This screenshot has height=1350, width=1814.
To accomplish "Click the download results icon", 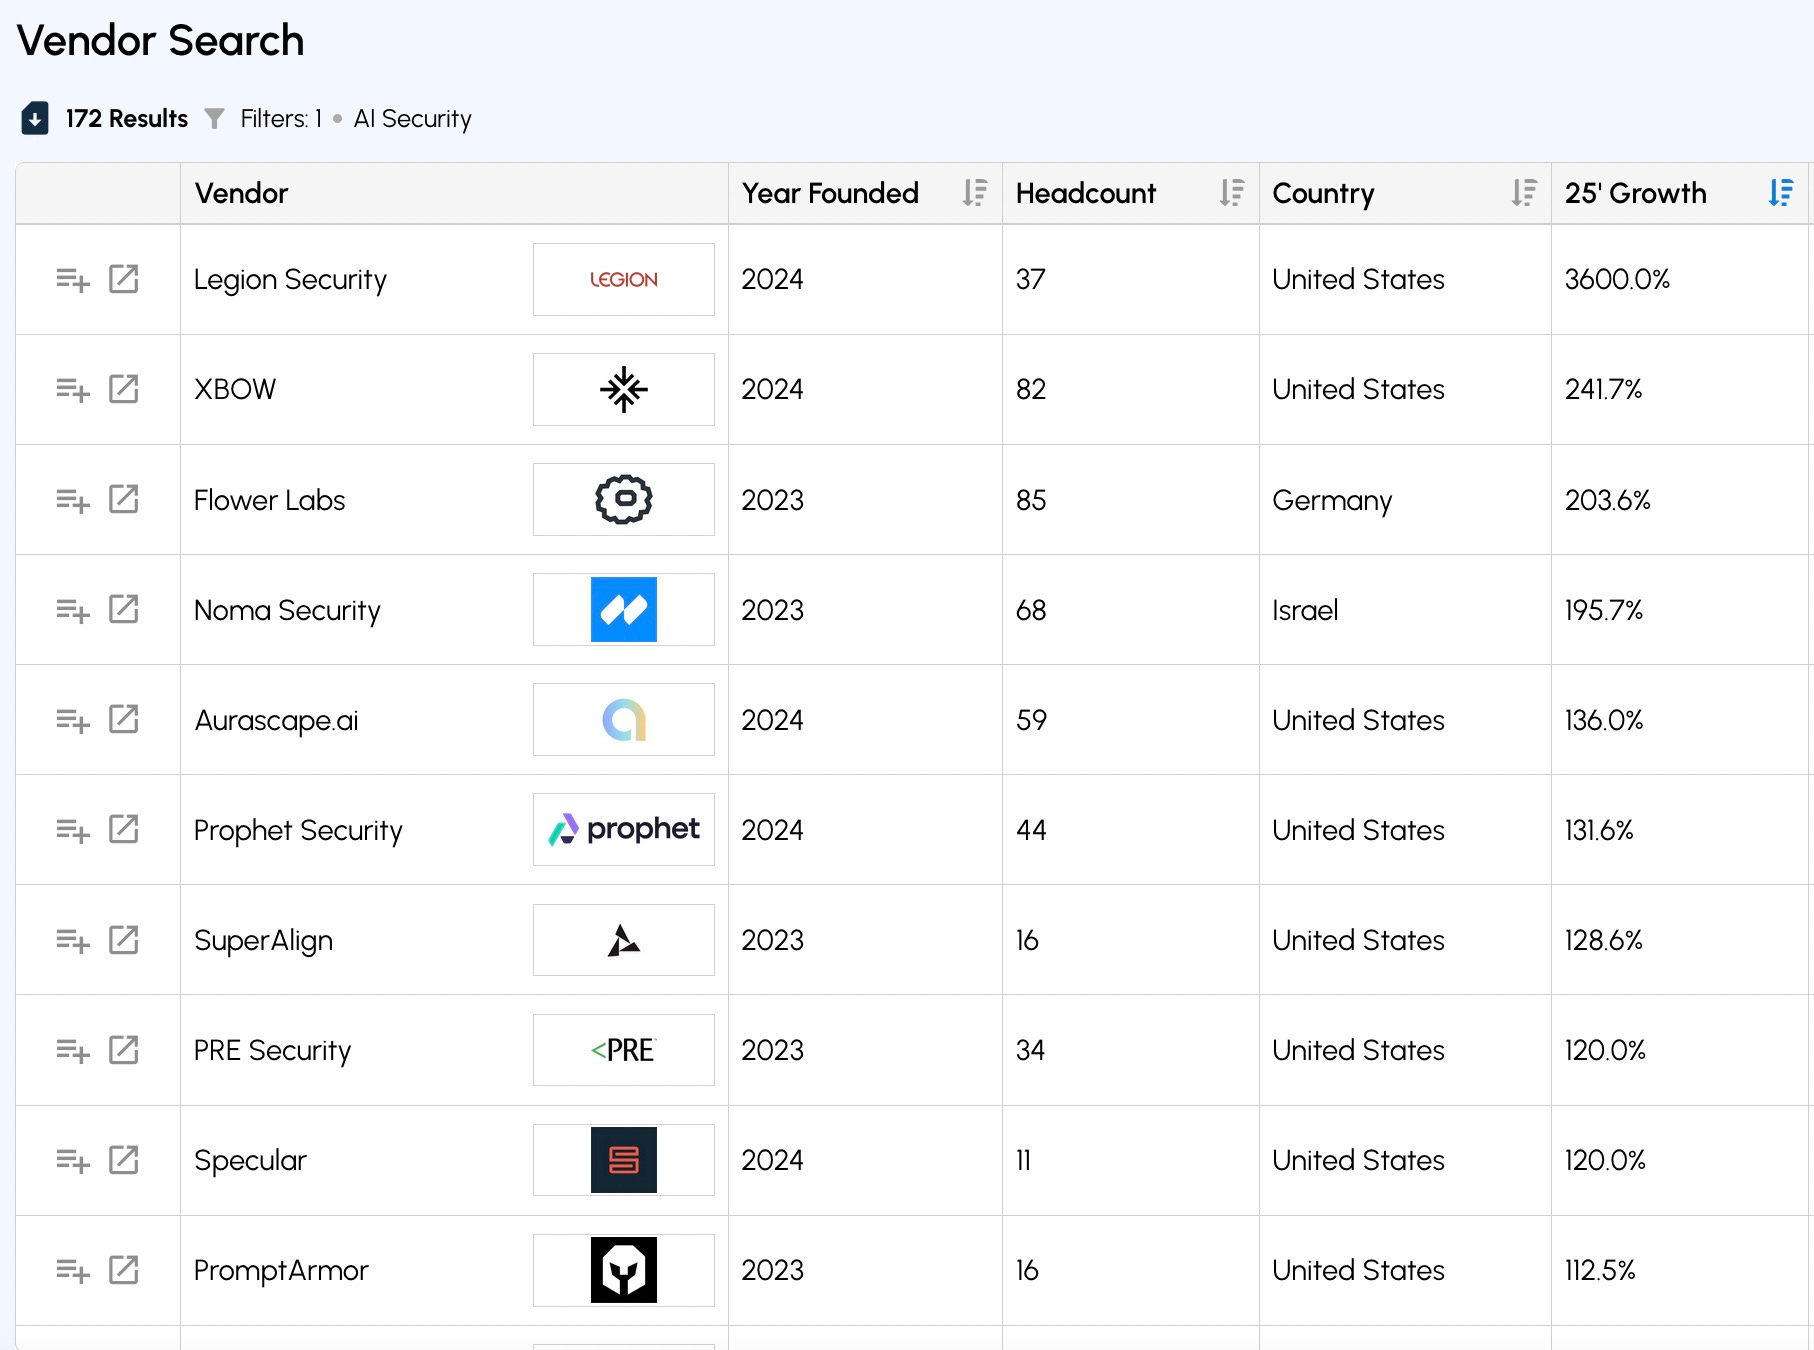I will (35, 119).
